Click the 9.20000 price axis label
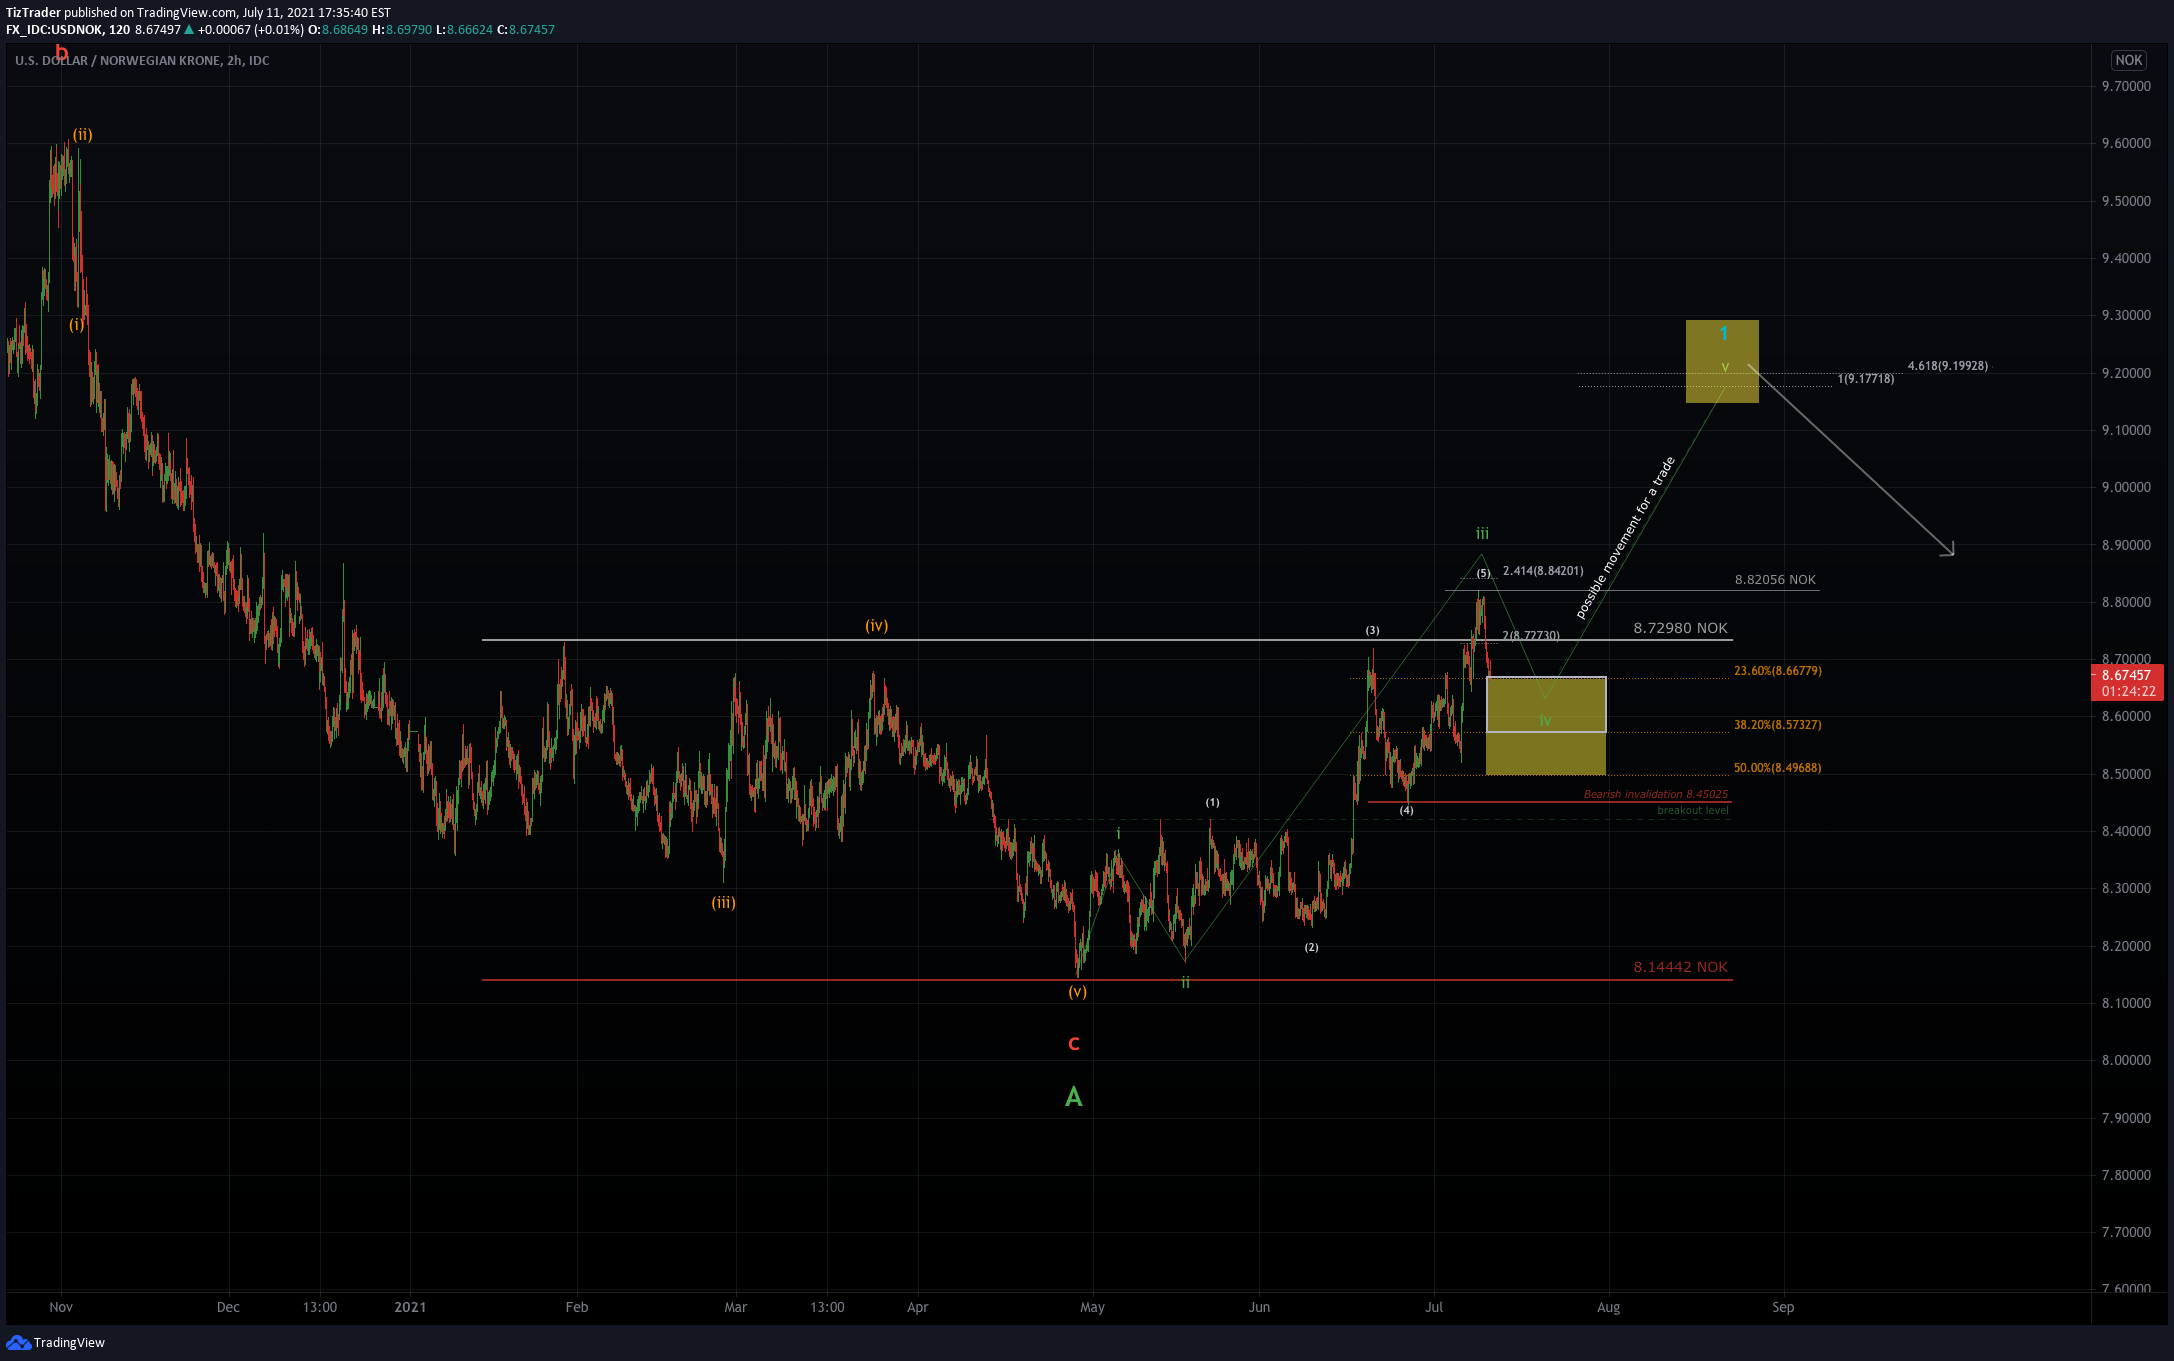 2126,373
